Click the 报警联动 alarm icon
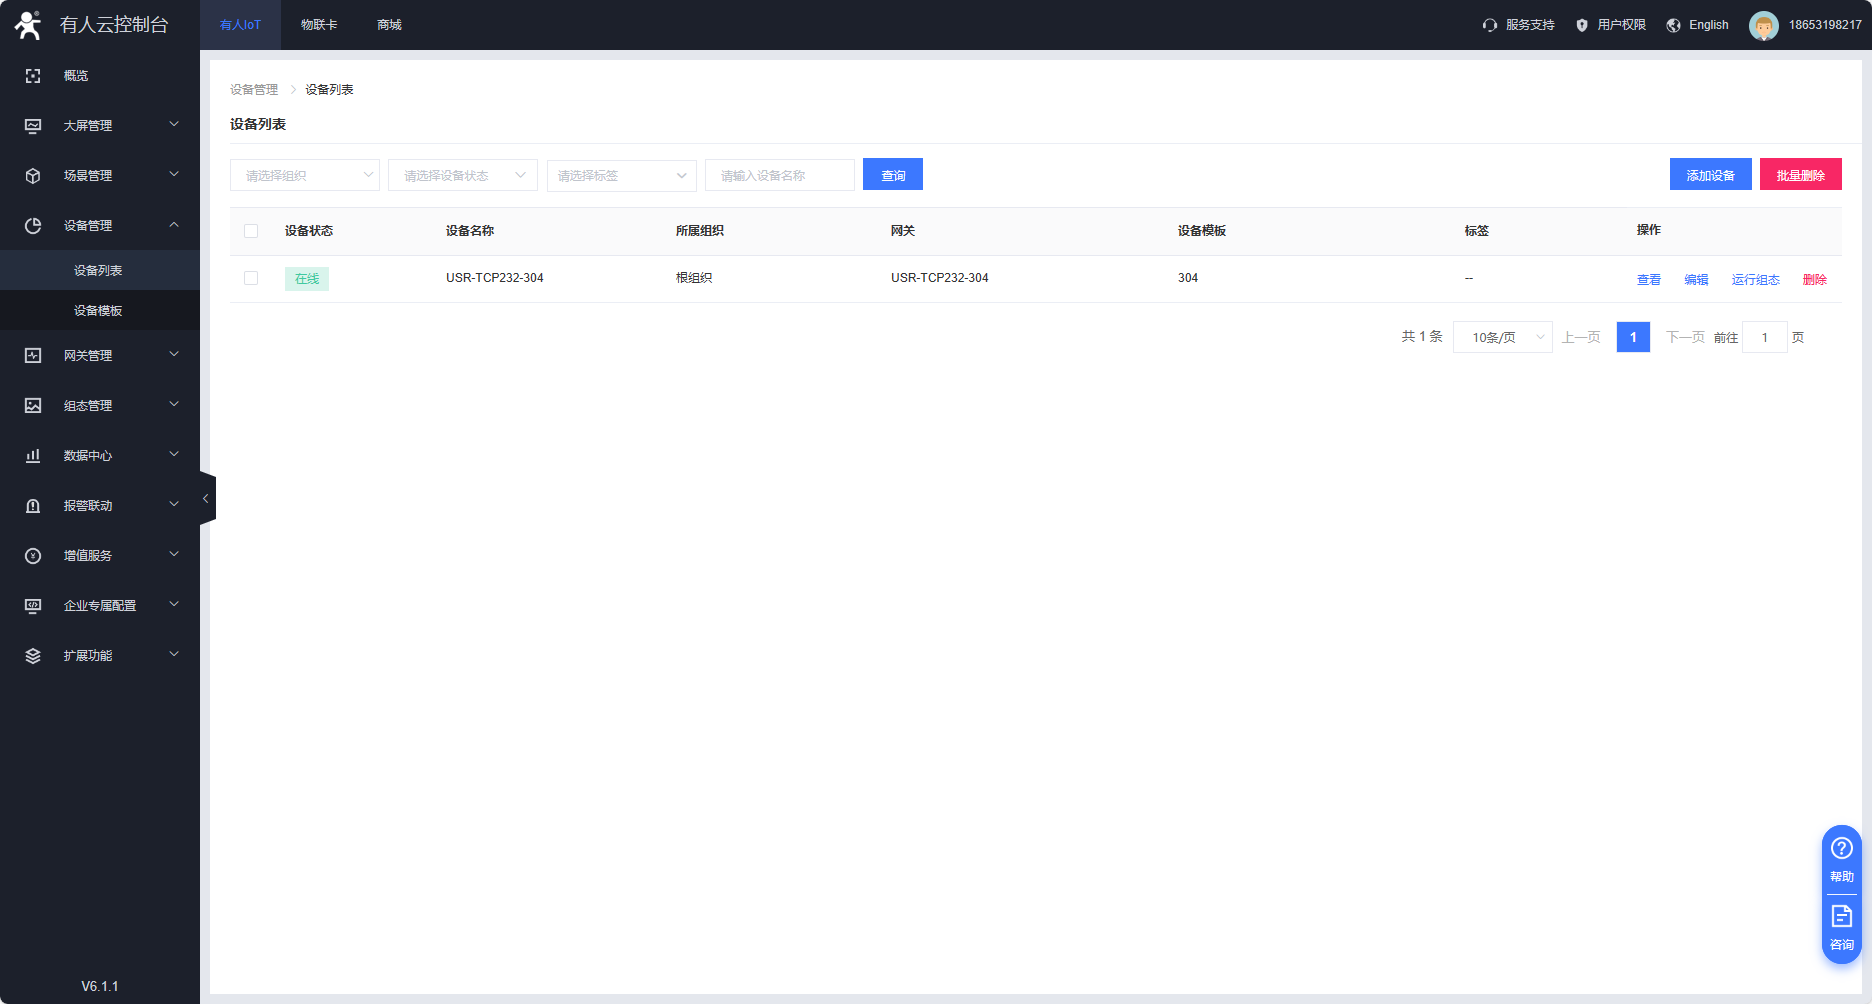Viewport: 1872px width, 1004px height. (x=33, y=506)
